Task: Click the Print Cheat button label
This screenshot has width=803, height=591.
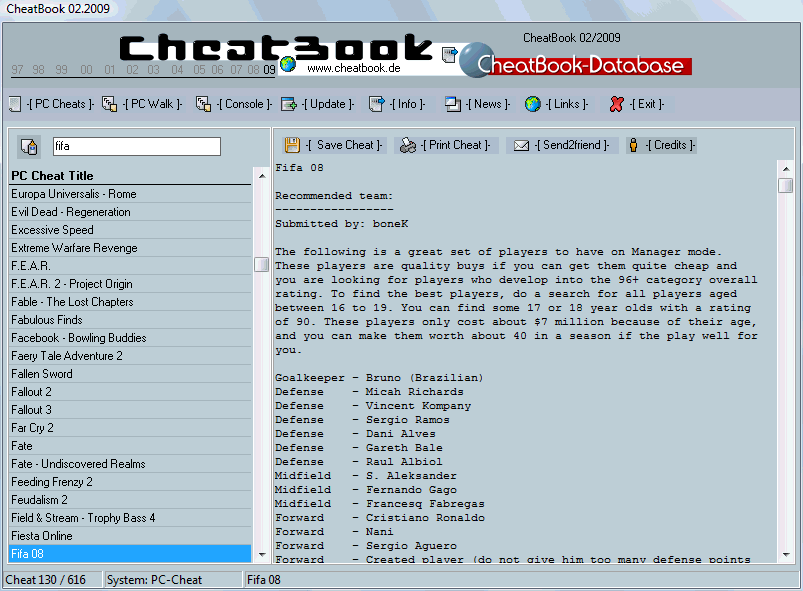Action: point(455,145)
